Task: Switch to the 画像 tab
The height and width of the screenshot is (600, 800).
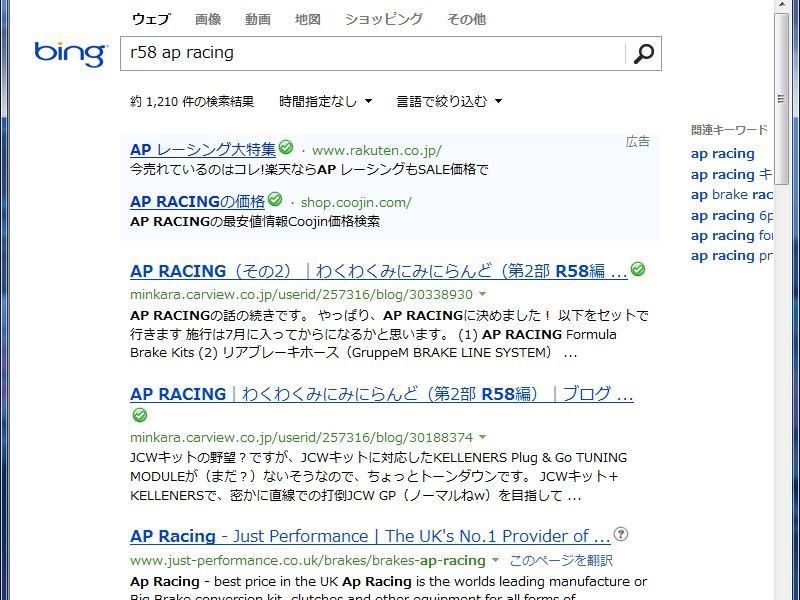Action: [x=208, y=19]
